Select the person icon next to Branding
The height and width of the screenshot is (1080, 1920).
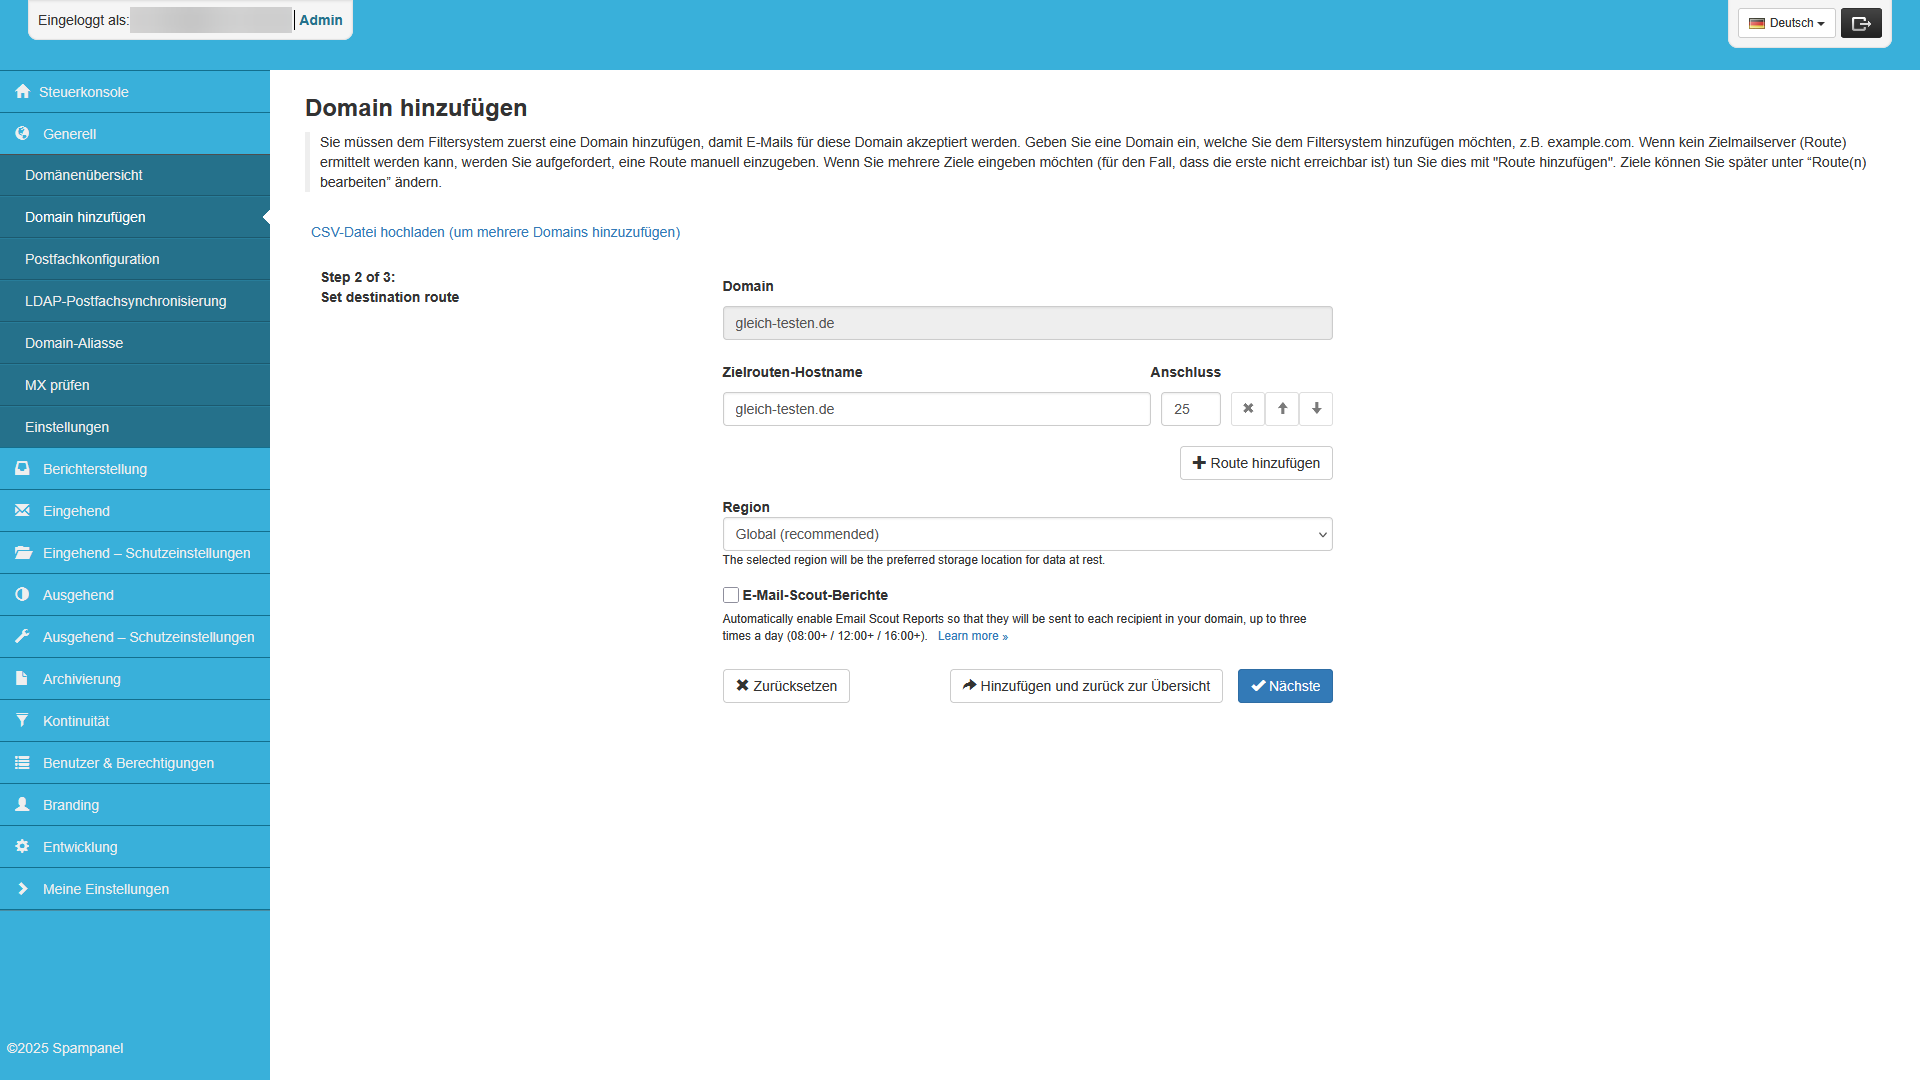click(x=22, y=804)
